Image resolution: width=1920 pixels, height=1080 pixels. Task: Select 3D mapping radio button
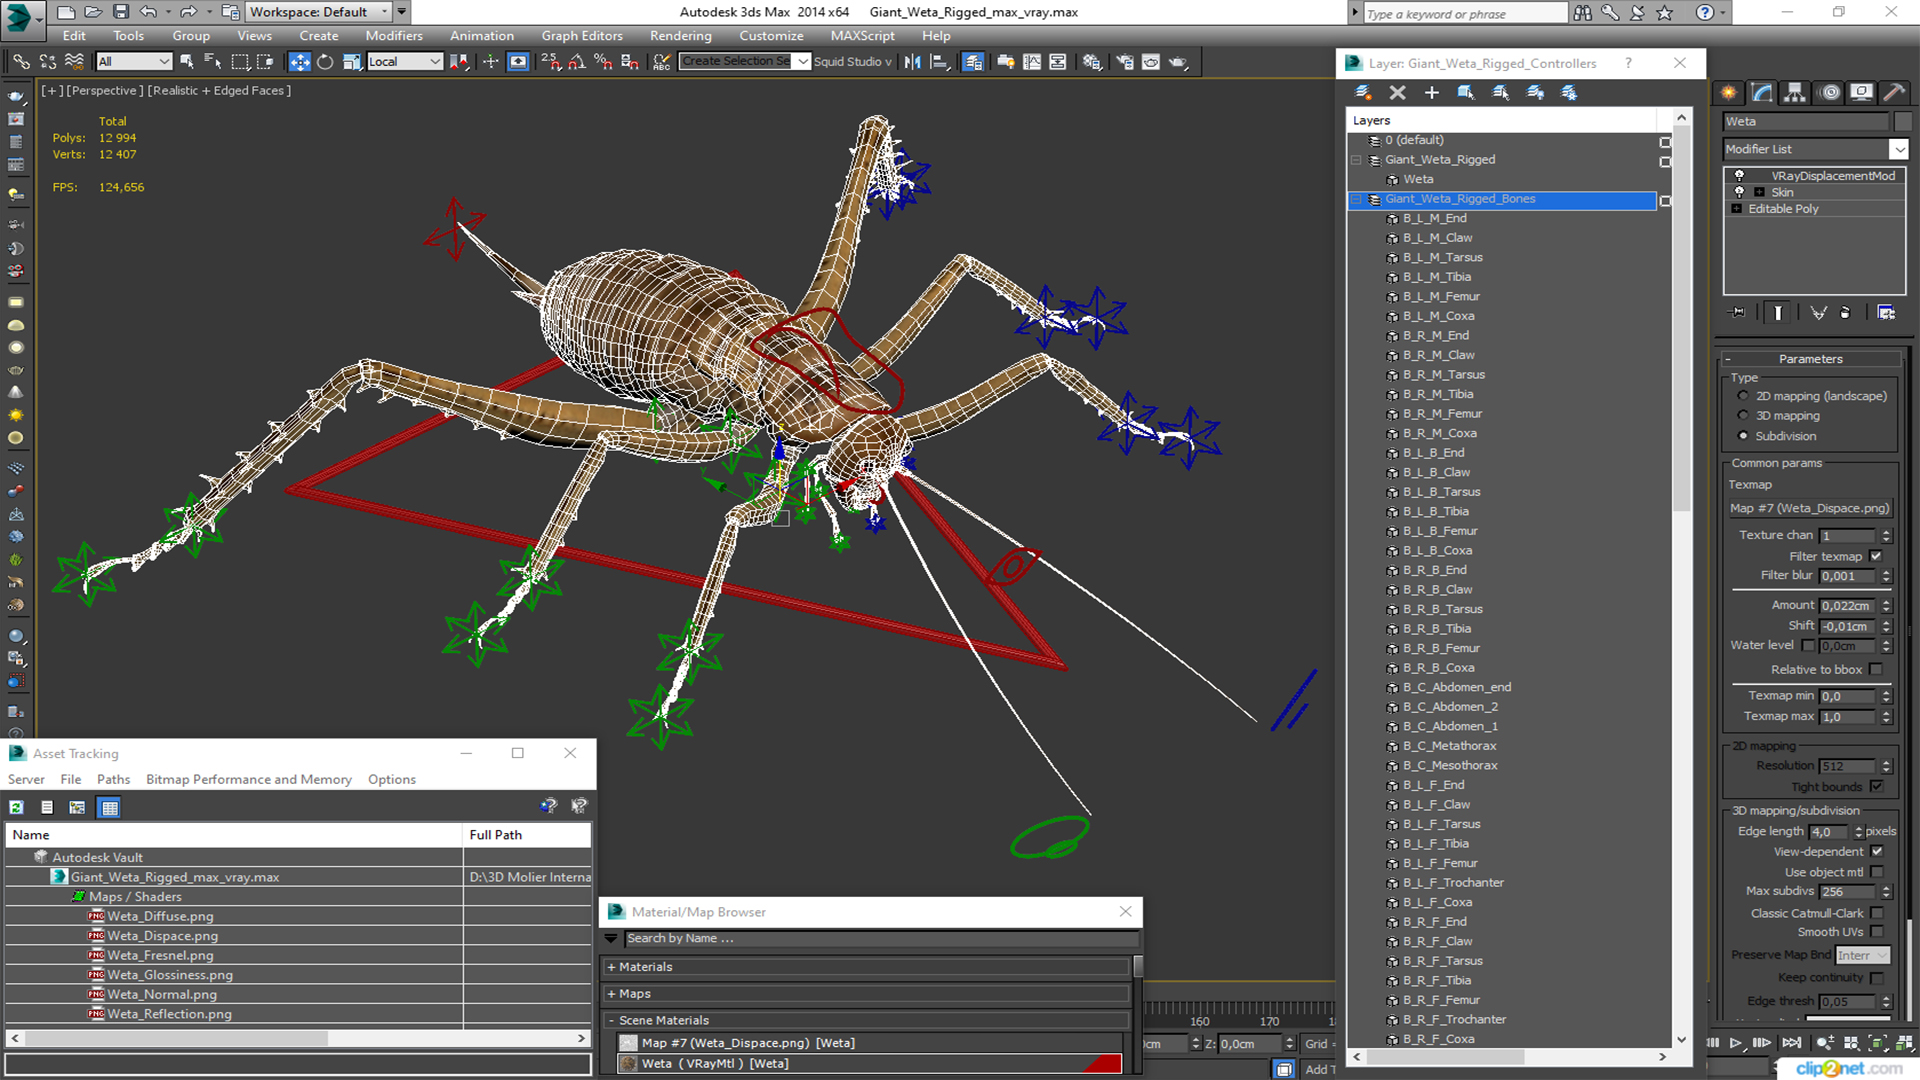[x=1743, y=416]
